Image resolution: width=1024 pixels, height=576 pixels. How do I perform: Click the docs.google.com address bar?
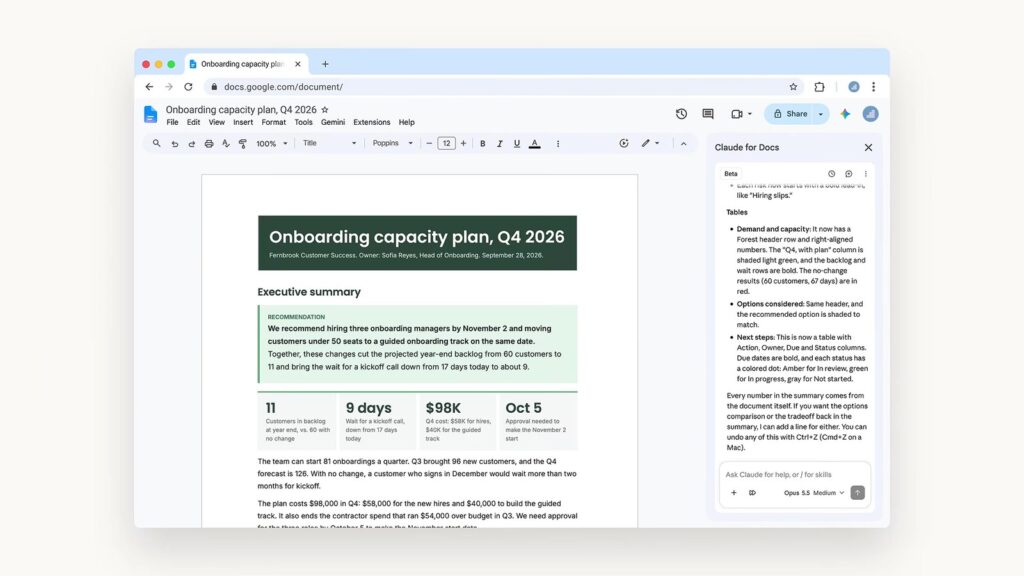pyautogui.click(x=503, y=87)
